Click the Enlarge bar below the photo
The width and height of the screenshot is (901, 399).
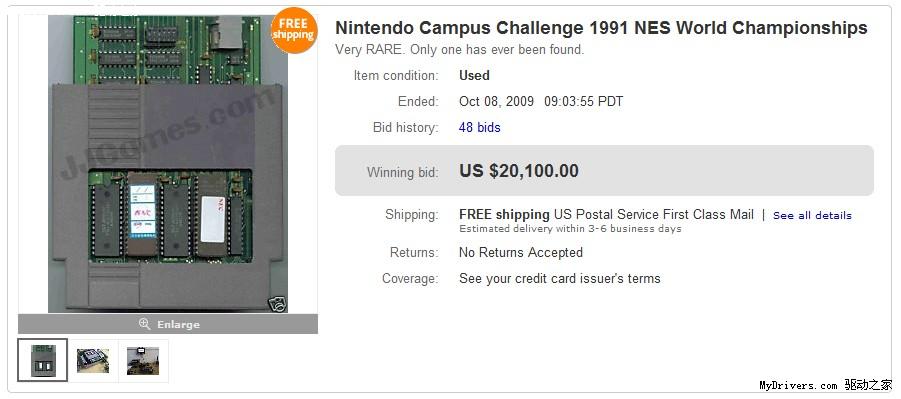coord(168,324)
